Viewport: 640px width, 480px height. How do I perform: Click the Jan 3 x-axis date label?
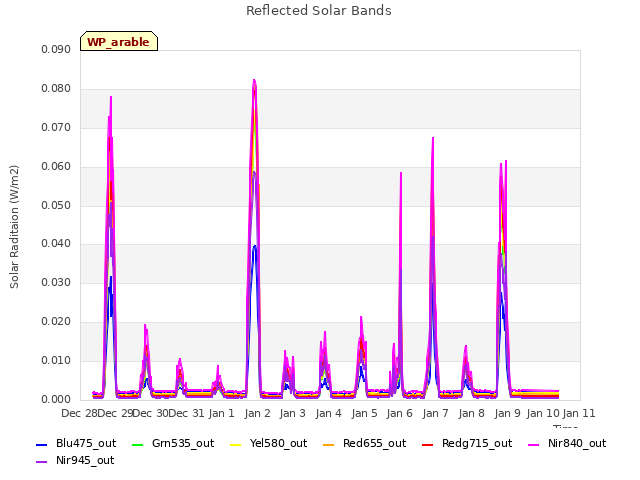click(293, 413)
